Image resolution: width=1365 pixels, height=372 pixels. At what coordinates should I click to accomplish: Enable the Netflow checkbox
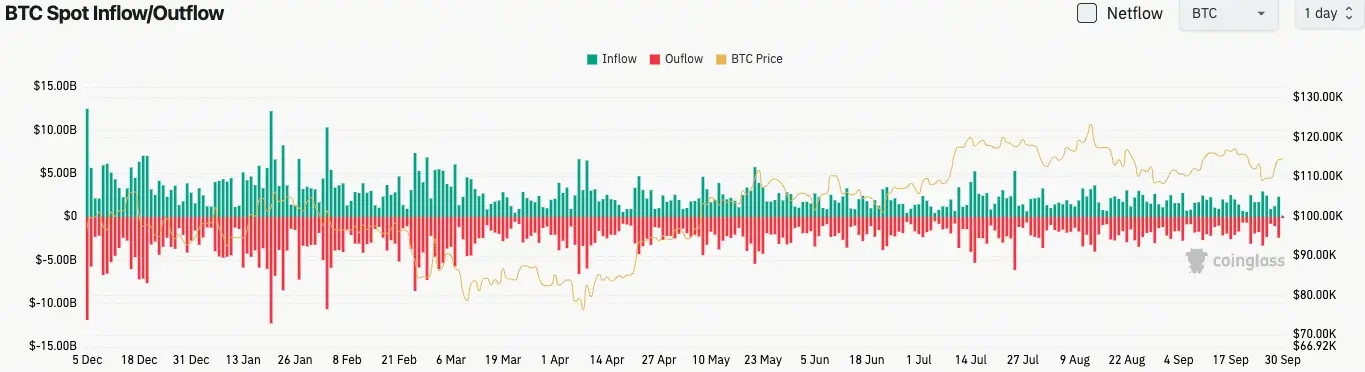click(x=1086, y=14)
